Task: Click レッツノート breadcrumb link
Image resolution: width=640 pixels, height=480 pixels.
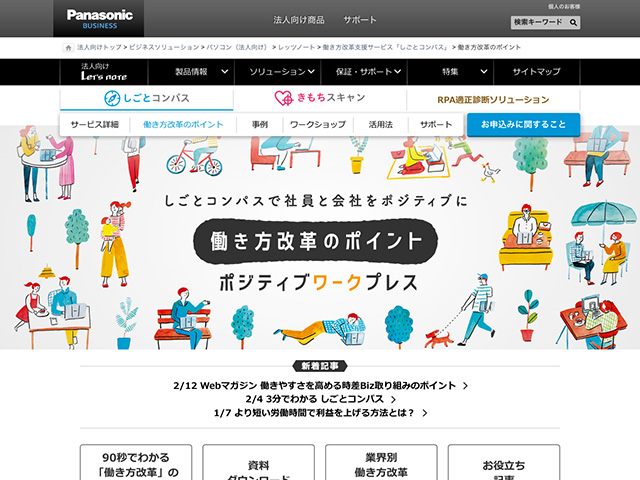Action: pyautogui.click(x=296, y=47)
